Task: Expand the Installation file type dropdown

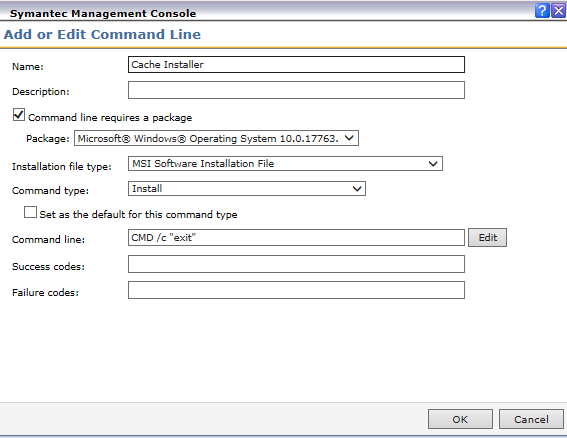Action: tap(285, 163)
